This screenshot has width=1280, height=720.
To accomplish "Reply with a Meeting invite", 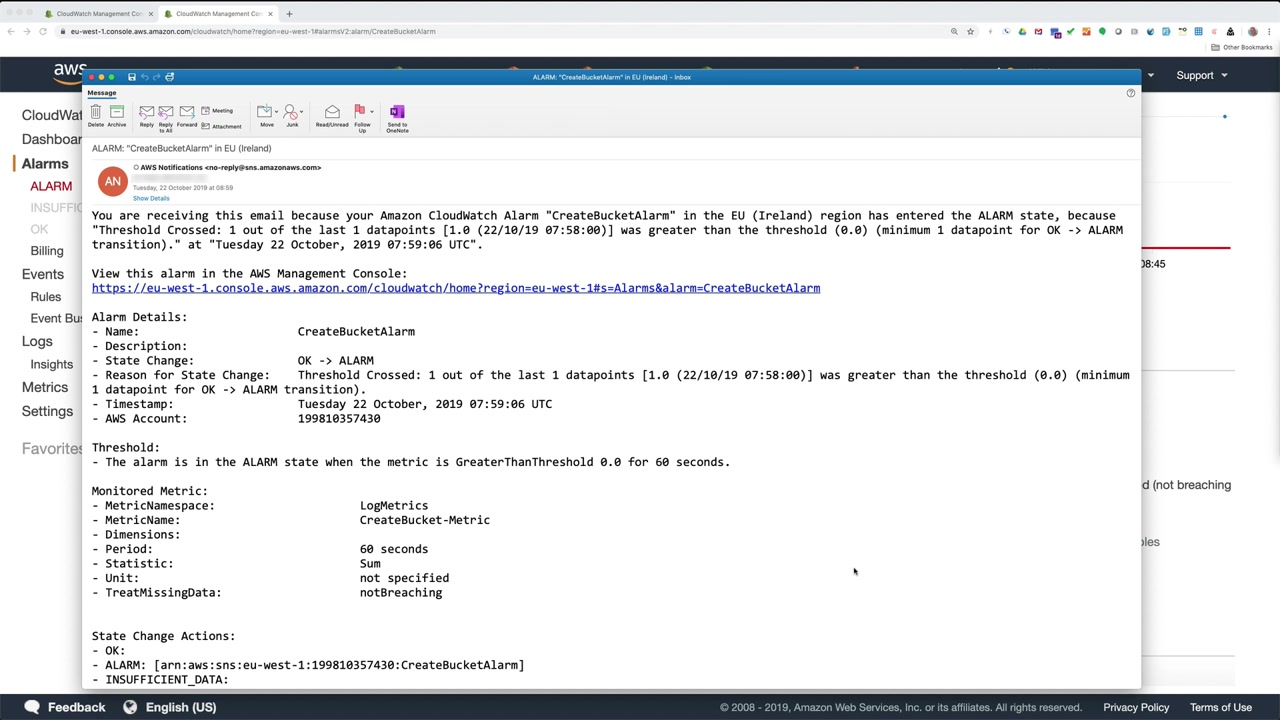I will click(217, 111).
